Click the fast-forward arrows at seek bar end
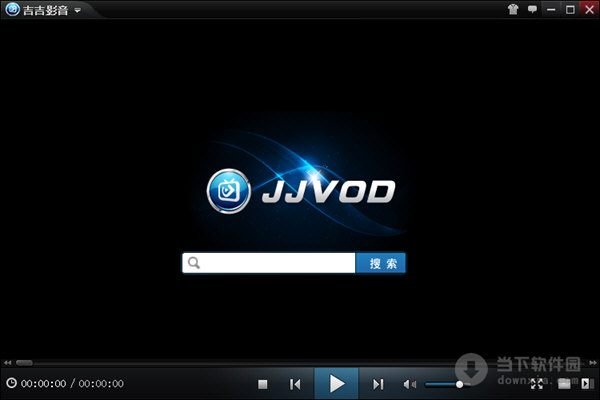 [593, 362]
